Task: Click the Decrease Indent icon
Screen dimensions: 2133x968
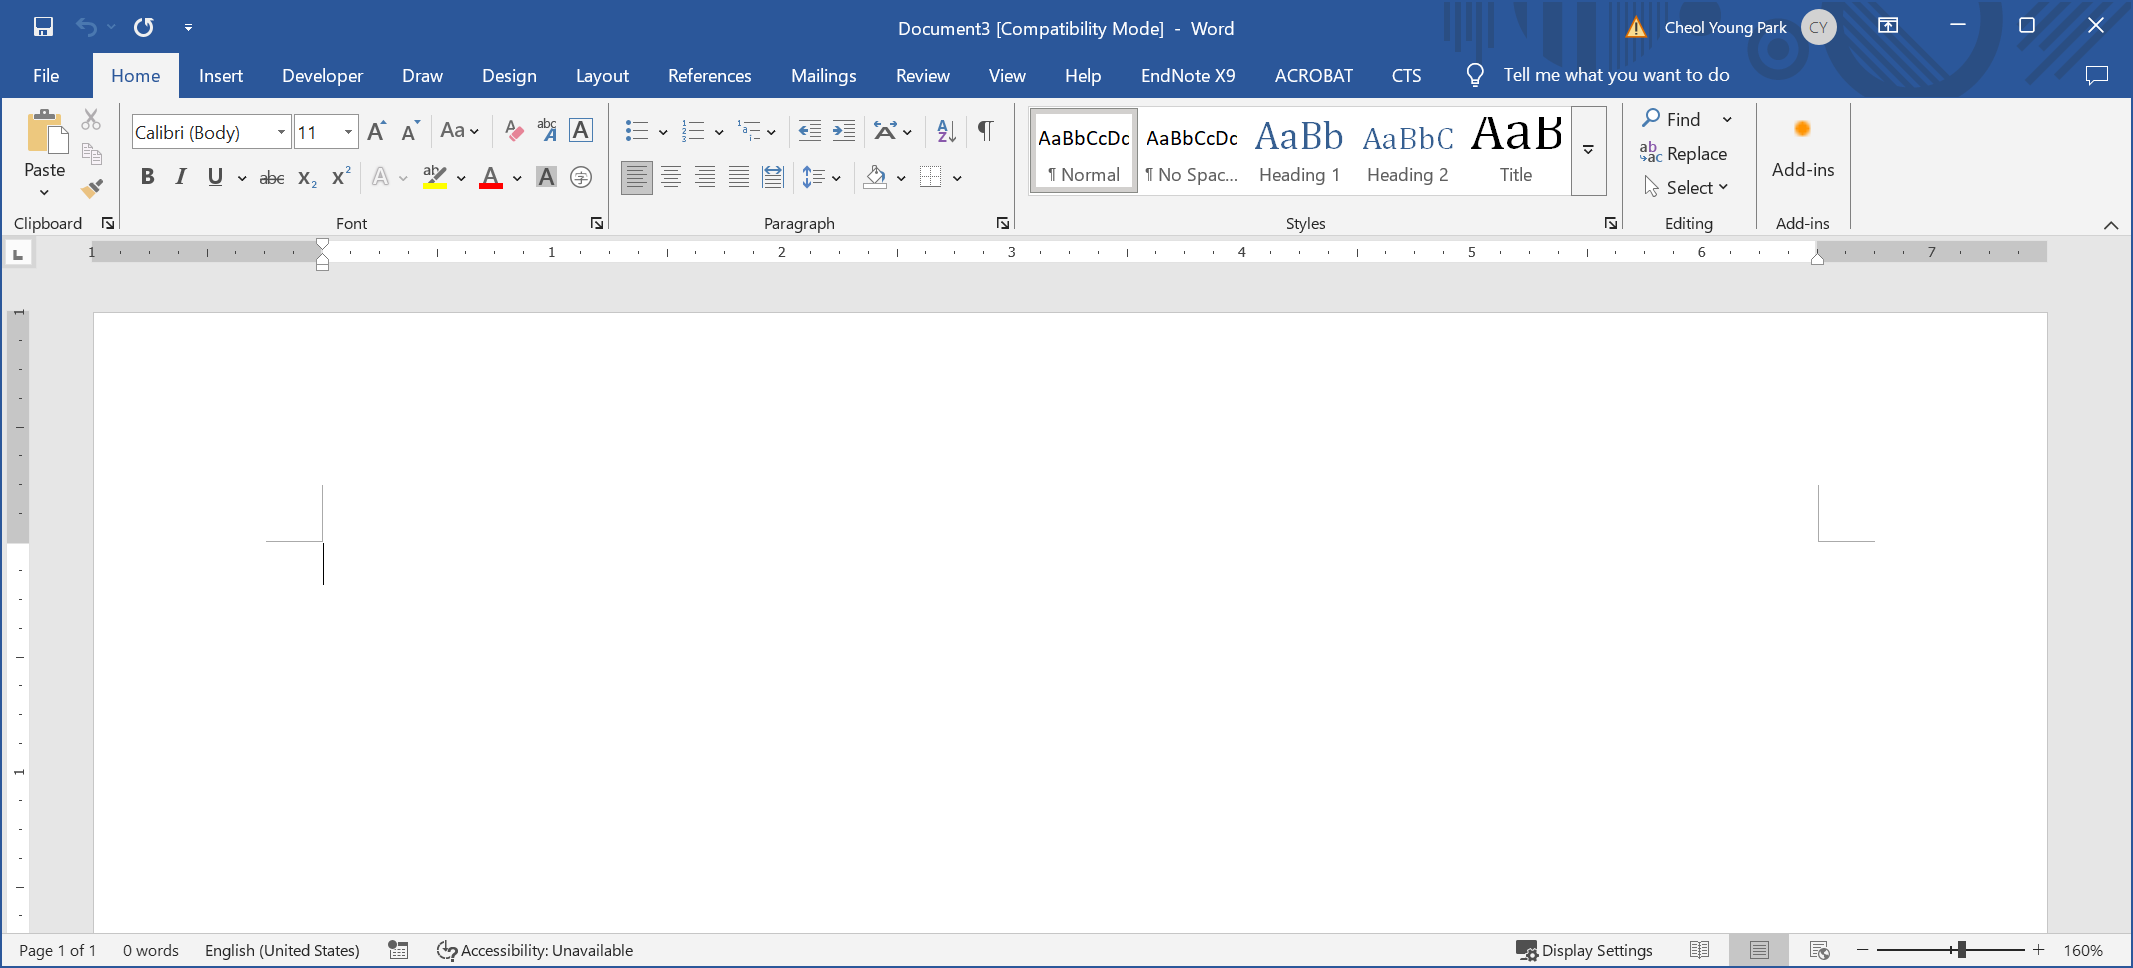Action: [810, 131]
